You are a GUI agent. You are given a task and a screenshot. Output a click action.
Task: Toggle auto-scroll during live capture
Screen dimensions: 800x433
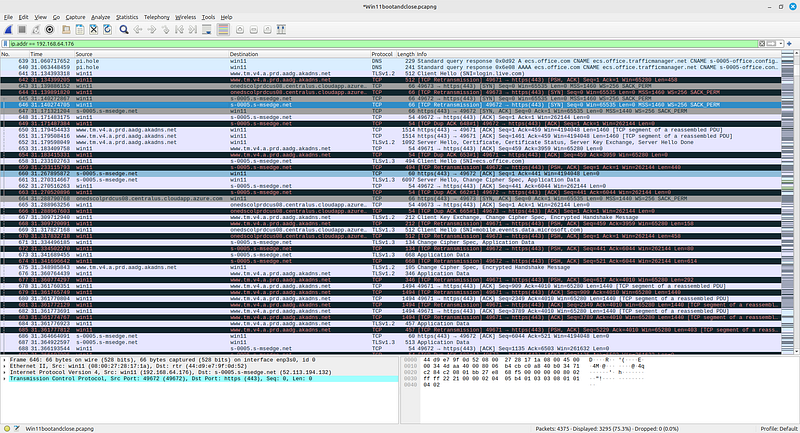(x=207, y=30)
